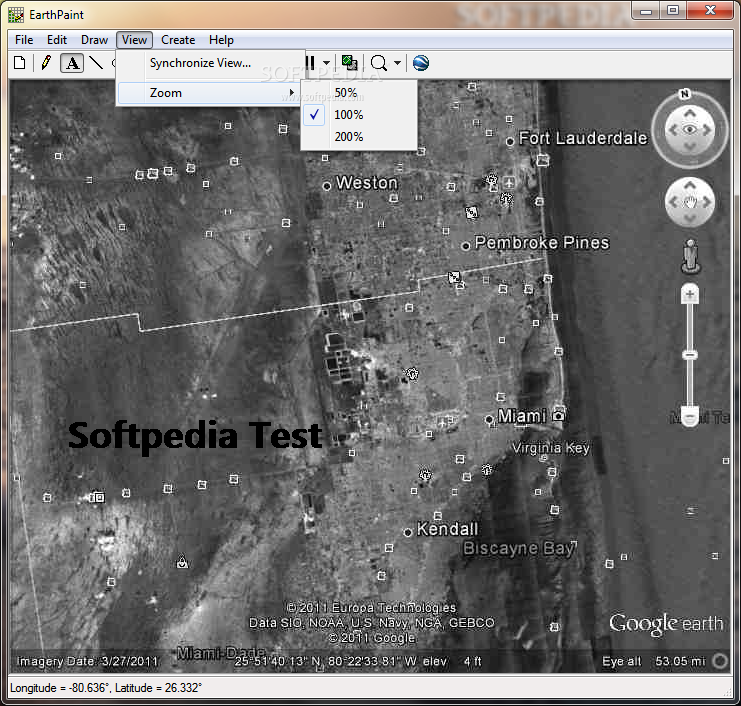The width and height of the screenshot is (741, 706).
Task: Click the Street View pegman icon
Action: coord(691,256)
